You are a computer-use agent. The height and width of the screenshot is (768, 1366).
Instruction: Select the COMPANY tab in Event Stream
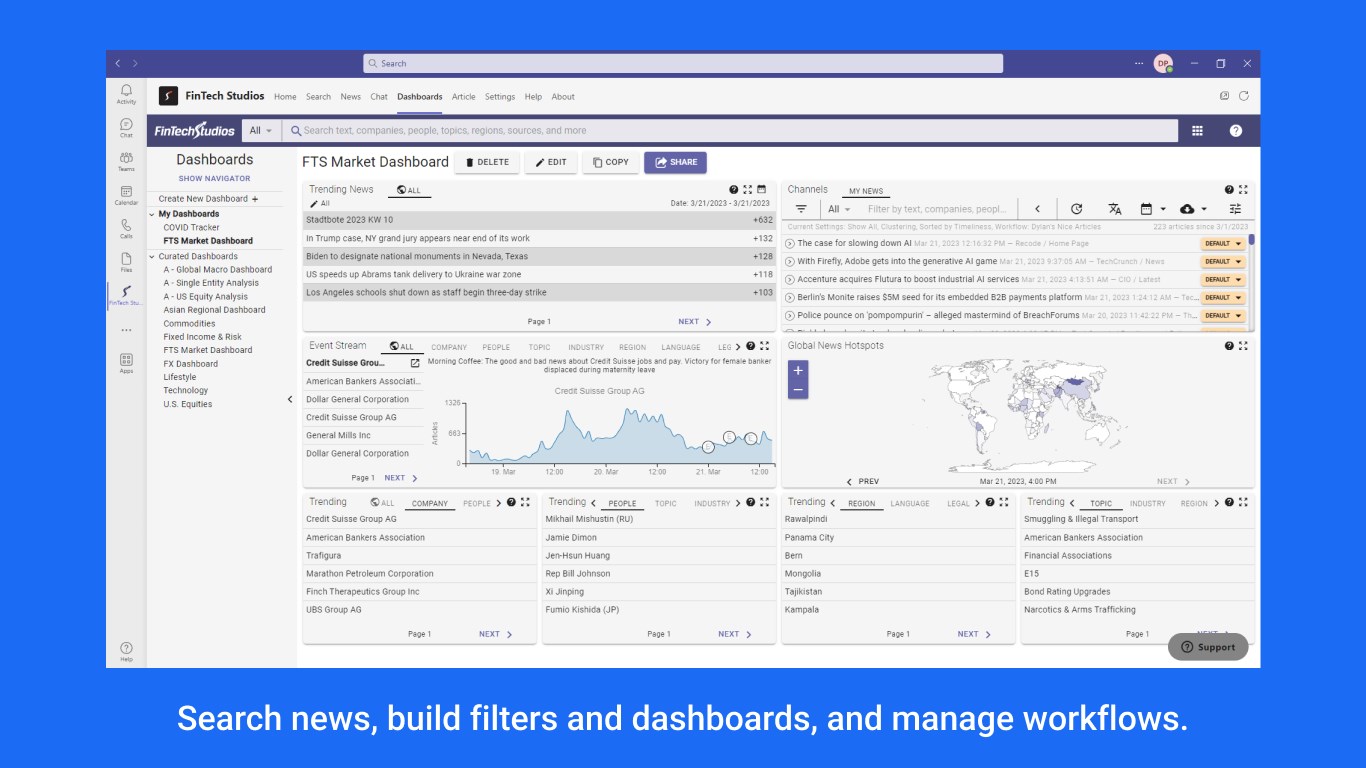(x=449, y=347)
